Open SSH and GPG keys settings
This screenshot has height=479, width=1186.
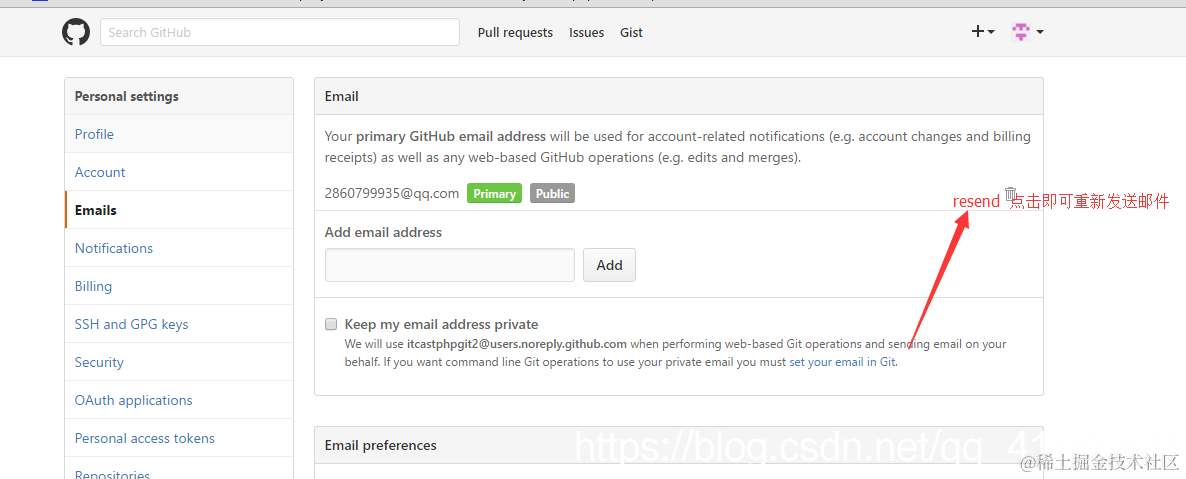131,324
